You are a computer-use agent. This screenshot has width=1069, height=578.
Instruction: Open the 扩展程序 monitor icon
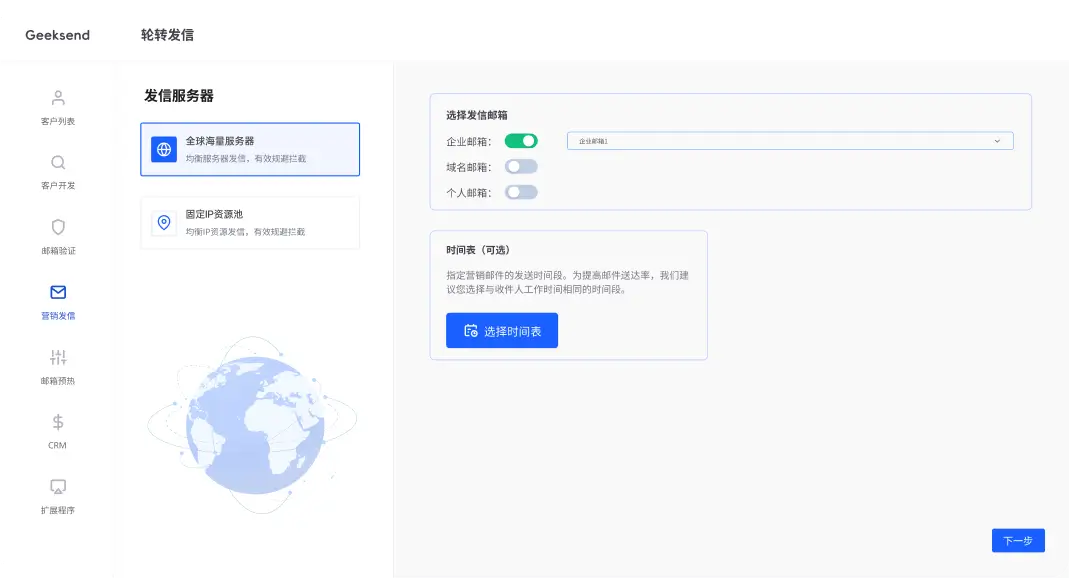(x=58, y=487)
